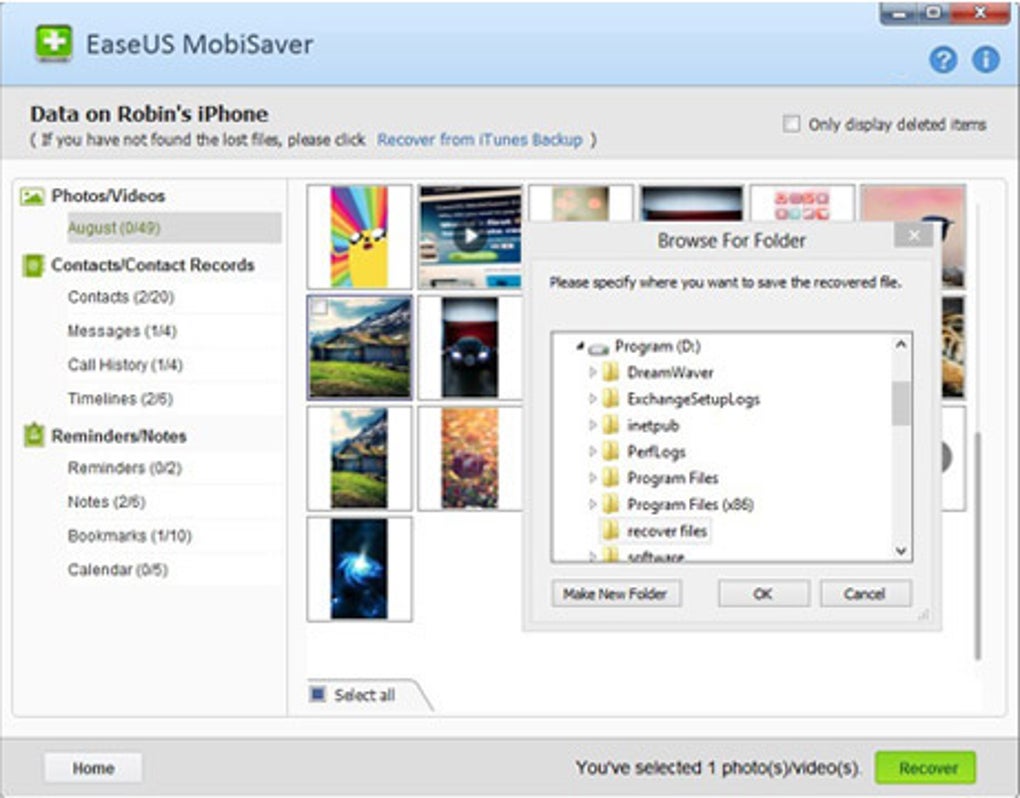Select the blue galaxy swirl thumbnail
Screen dimensions: 1020x798
(359, 569)
